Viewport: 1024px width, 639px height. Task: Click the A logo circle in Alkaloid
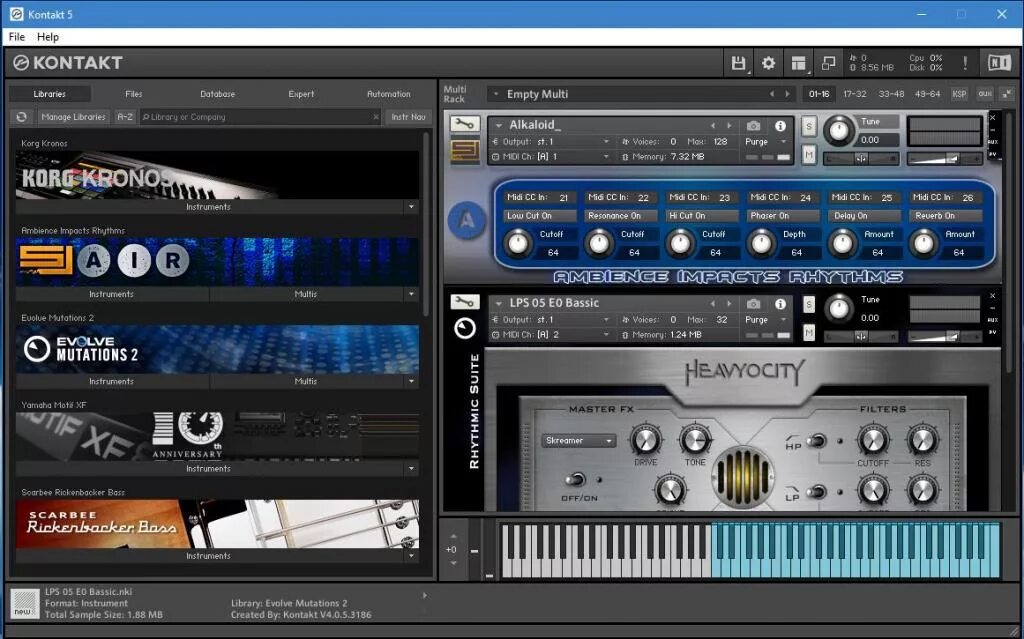(467, 220)
